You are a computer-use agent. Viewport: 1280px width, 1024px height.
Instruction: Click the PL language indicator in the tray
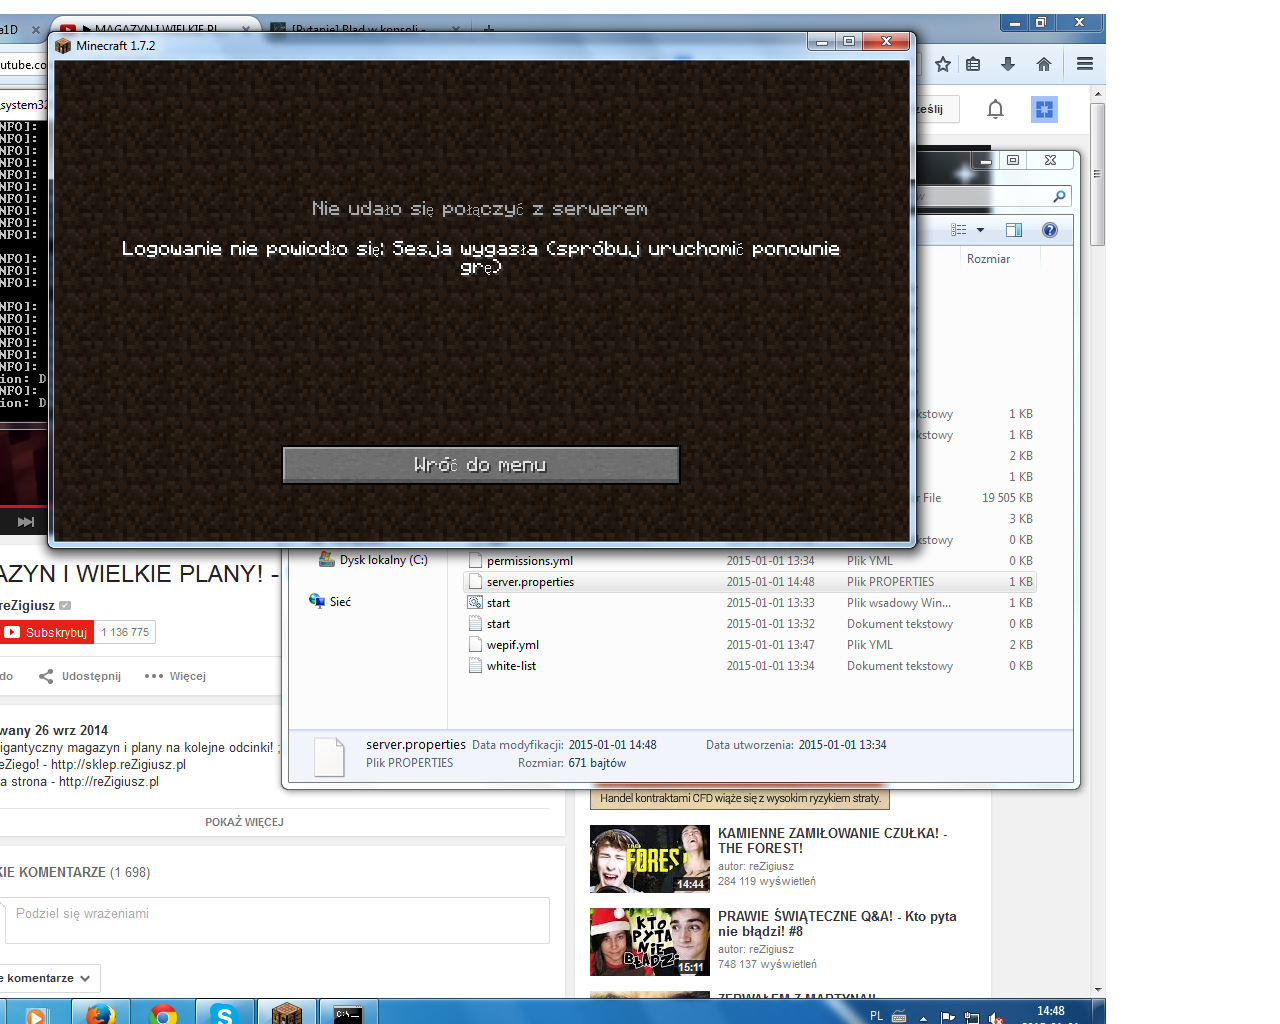(x=877, y=1016)
